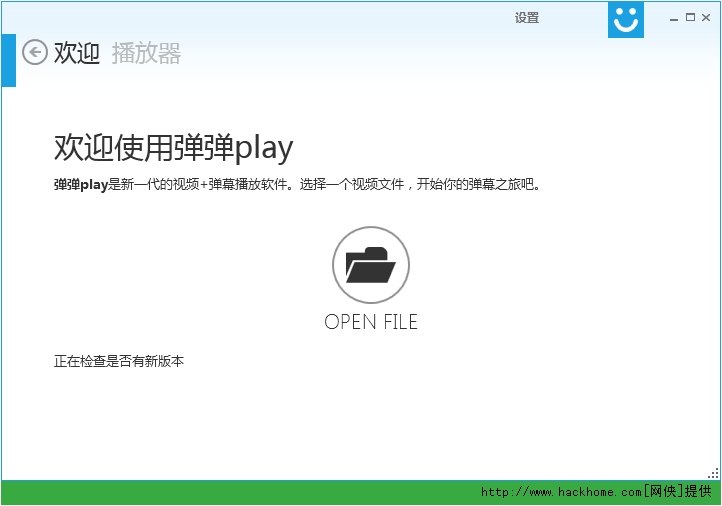Viewport: 722px width, 506px height.
Task: Click the 欢迎使用弹弹play heading
Action: 173,148
